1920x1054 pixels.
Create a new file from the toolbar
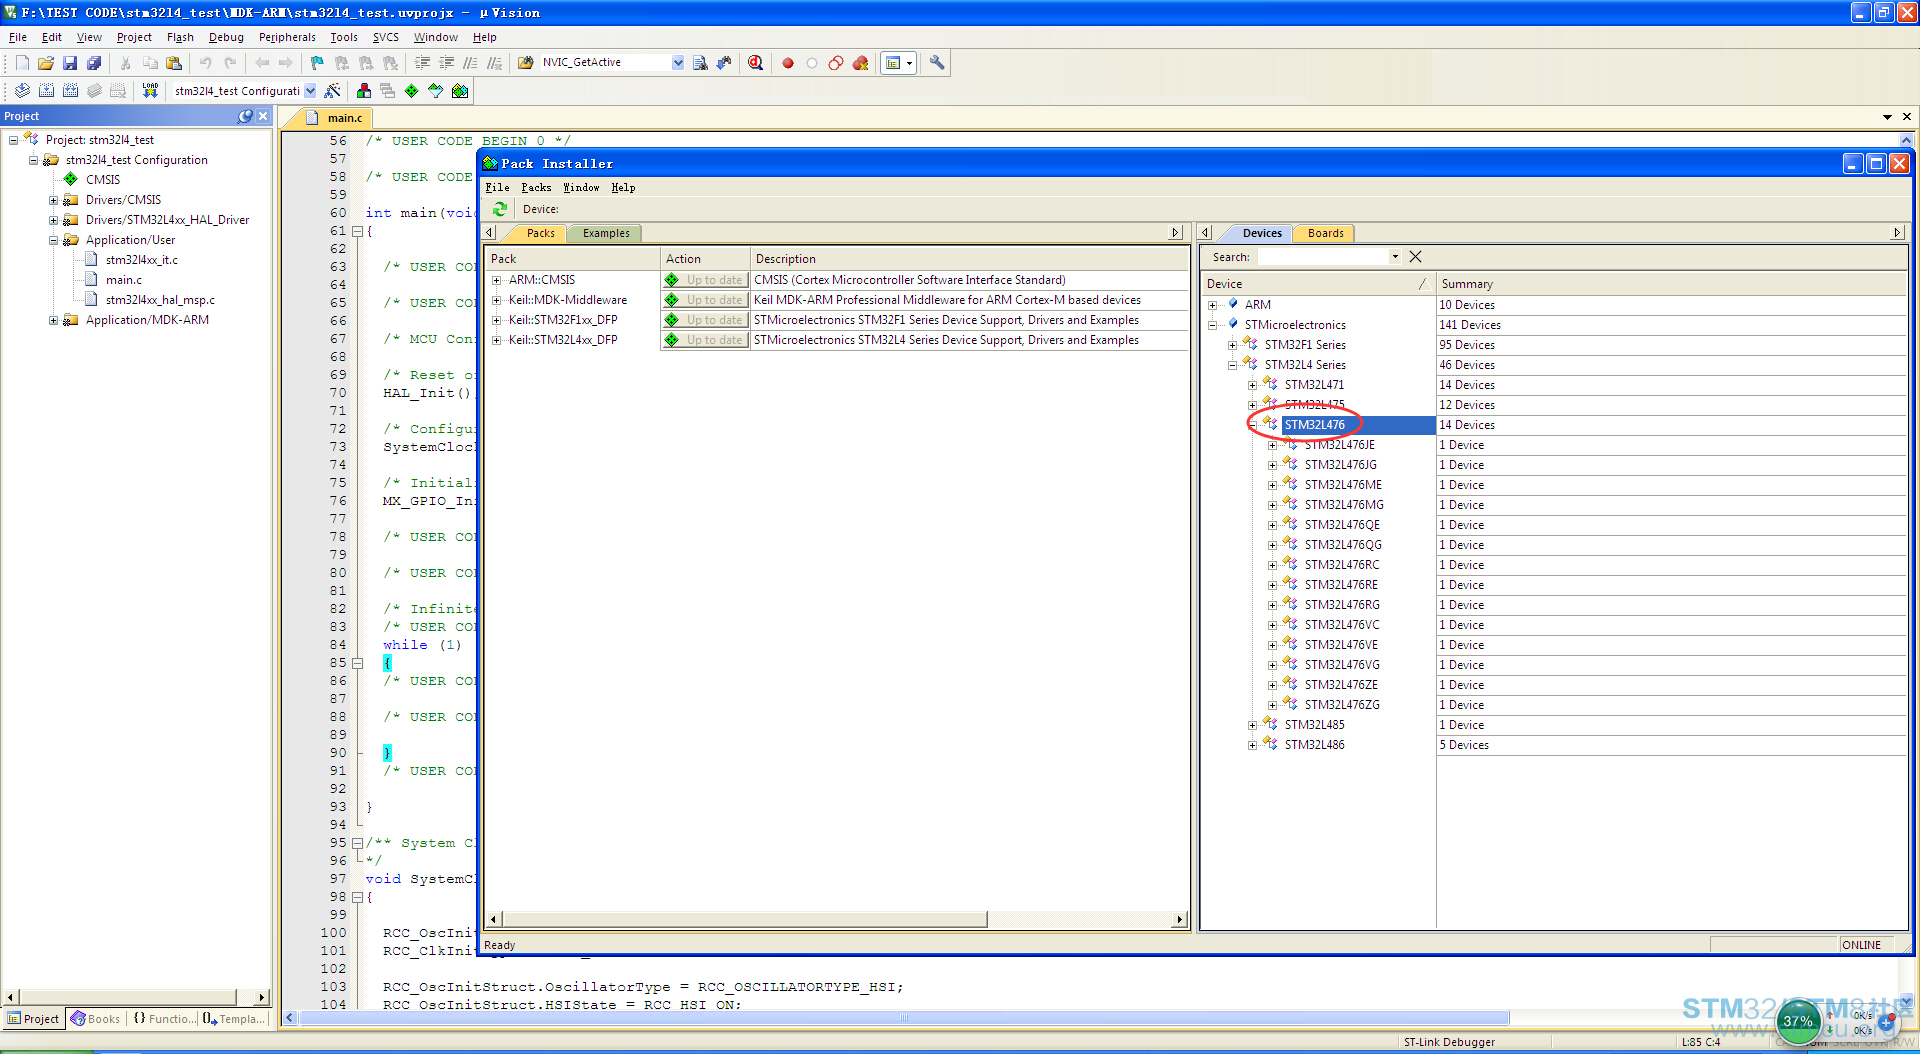(22, 63)
